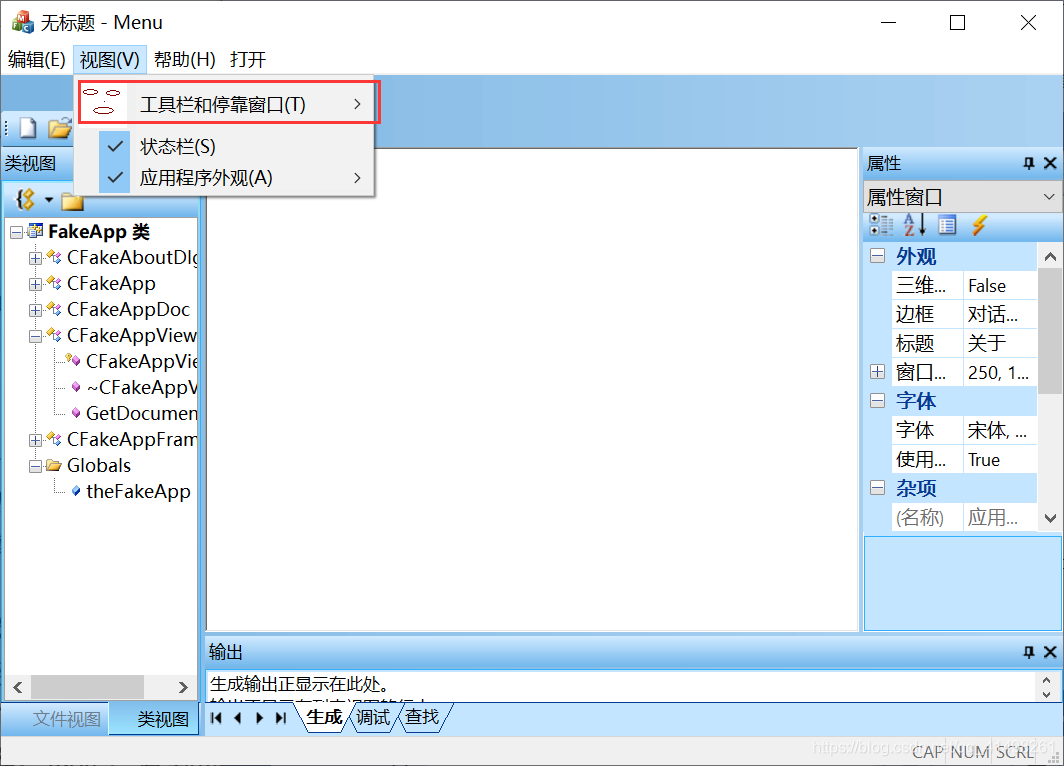
Task: Click the 宋体 font value cell
Action: tap(1000, 430)
